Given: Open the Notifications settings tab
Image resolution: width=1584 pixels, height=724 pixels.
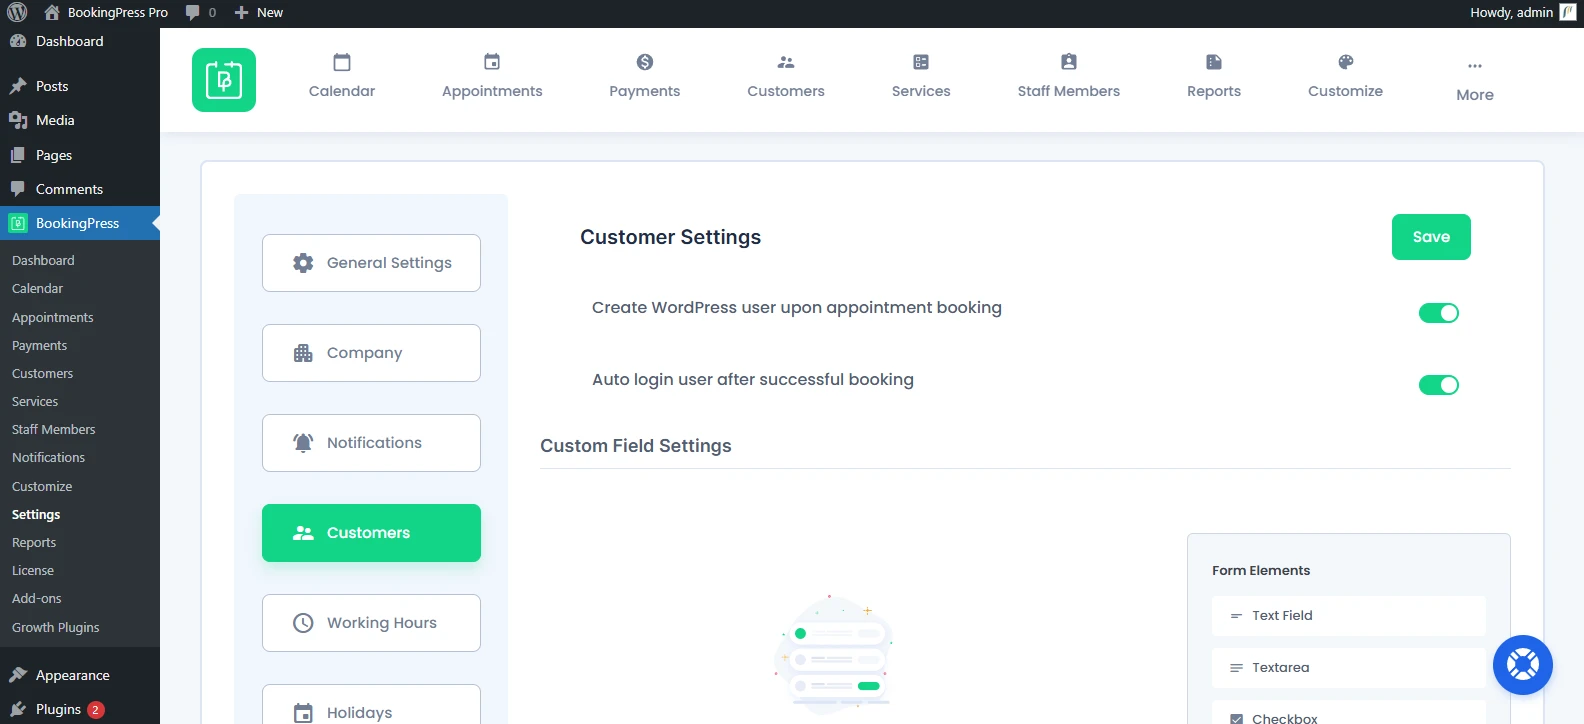Looking at the screenshot, I should [x=371, y=443].
